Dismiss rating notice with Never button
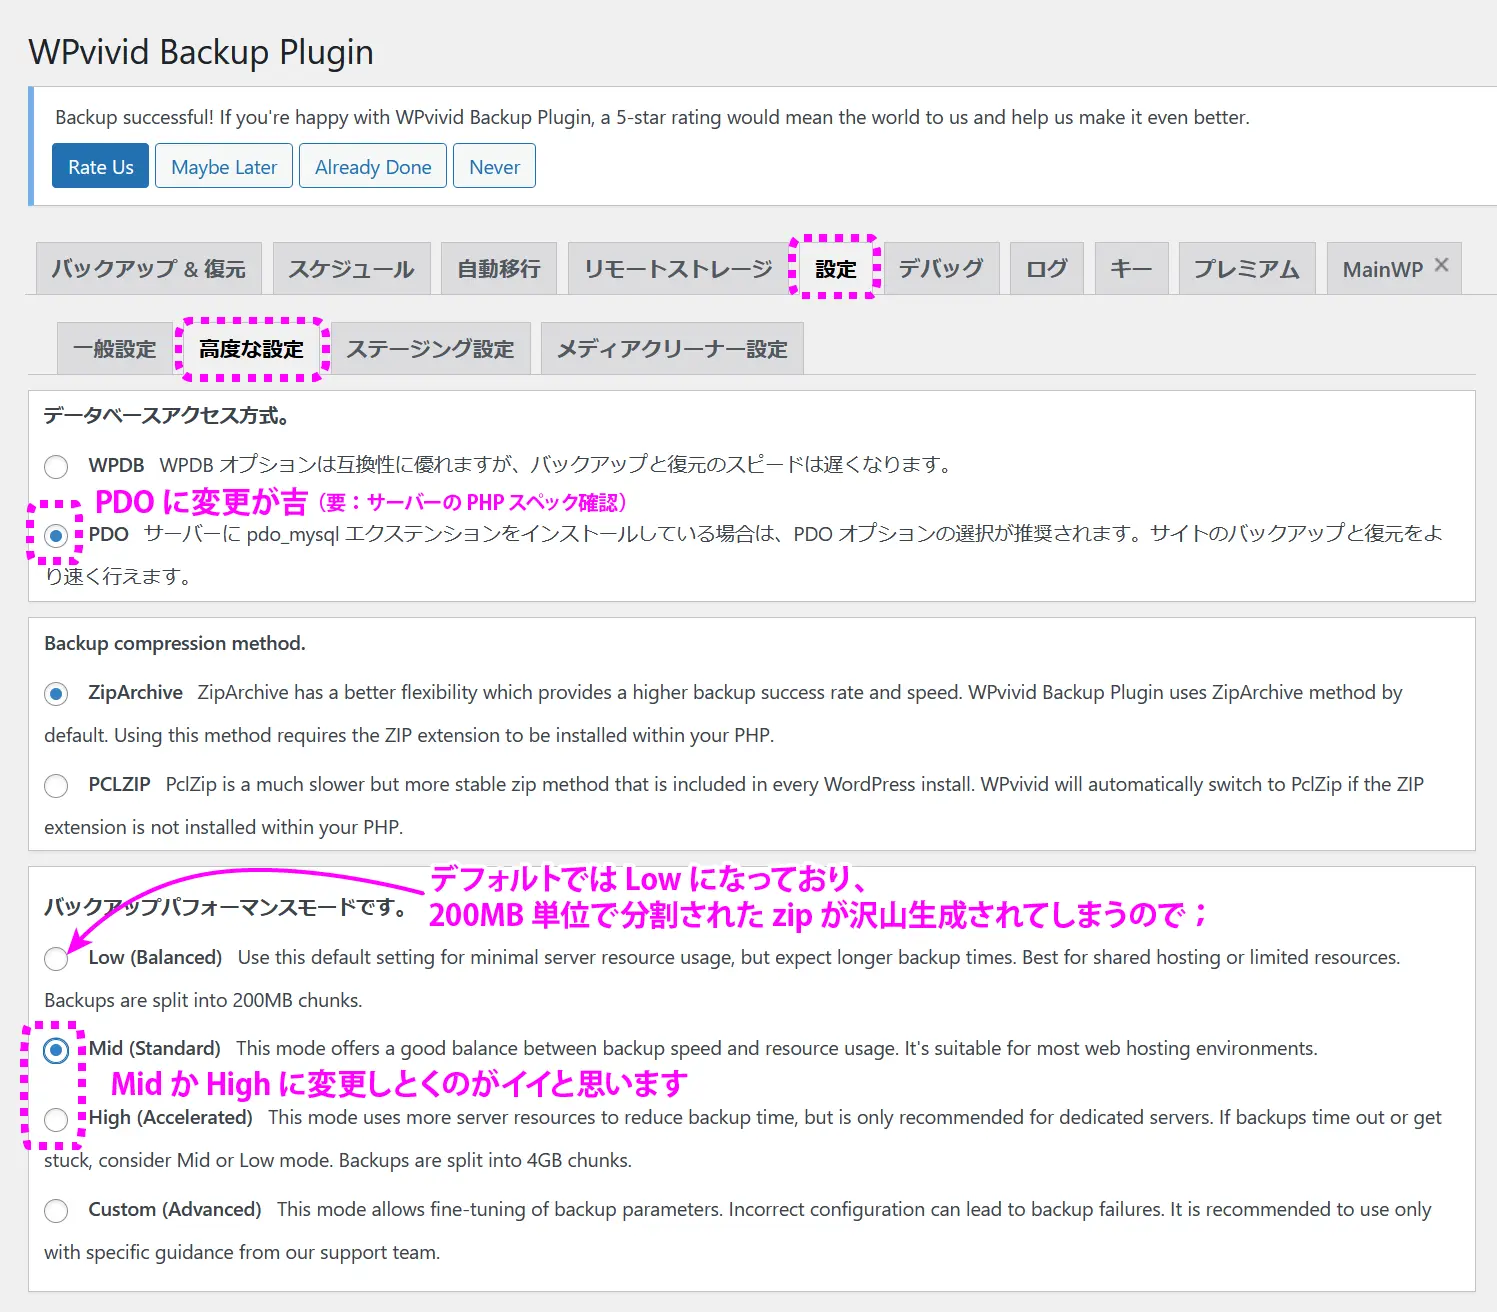The height and width of the screenshot is (1312, 1497). pyautogui.click(x=494, y=166)
